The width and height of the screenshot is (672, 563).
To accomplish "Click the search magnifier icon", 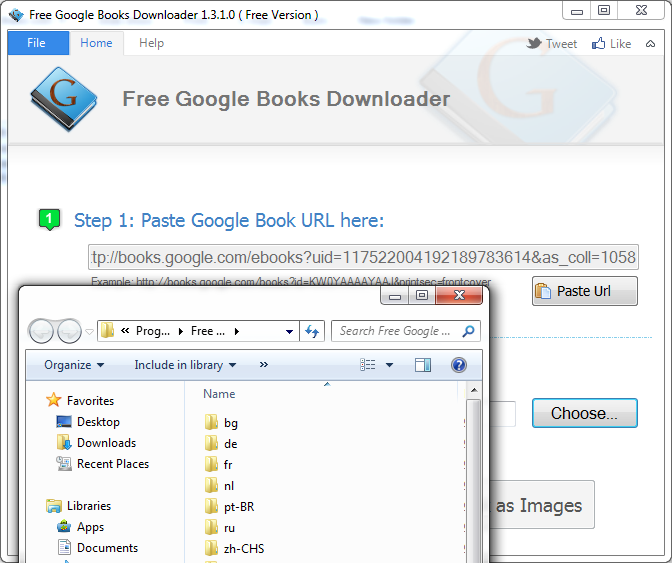I will coord(468,331).
